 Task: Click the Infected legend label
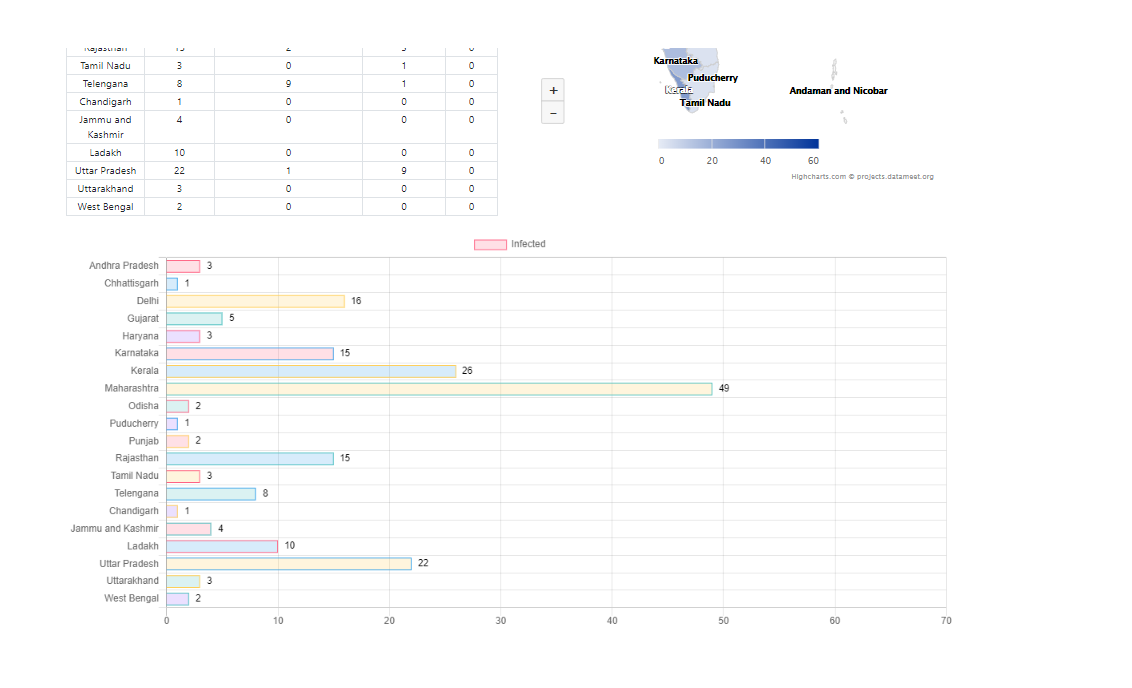528,244
